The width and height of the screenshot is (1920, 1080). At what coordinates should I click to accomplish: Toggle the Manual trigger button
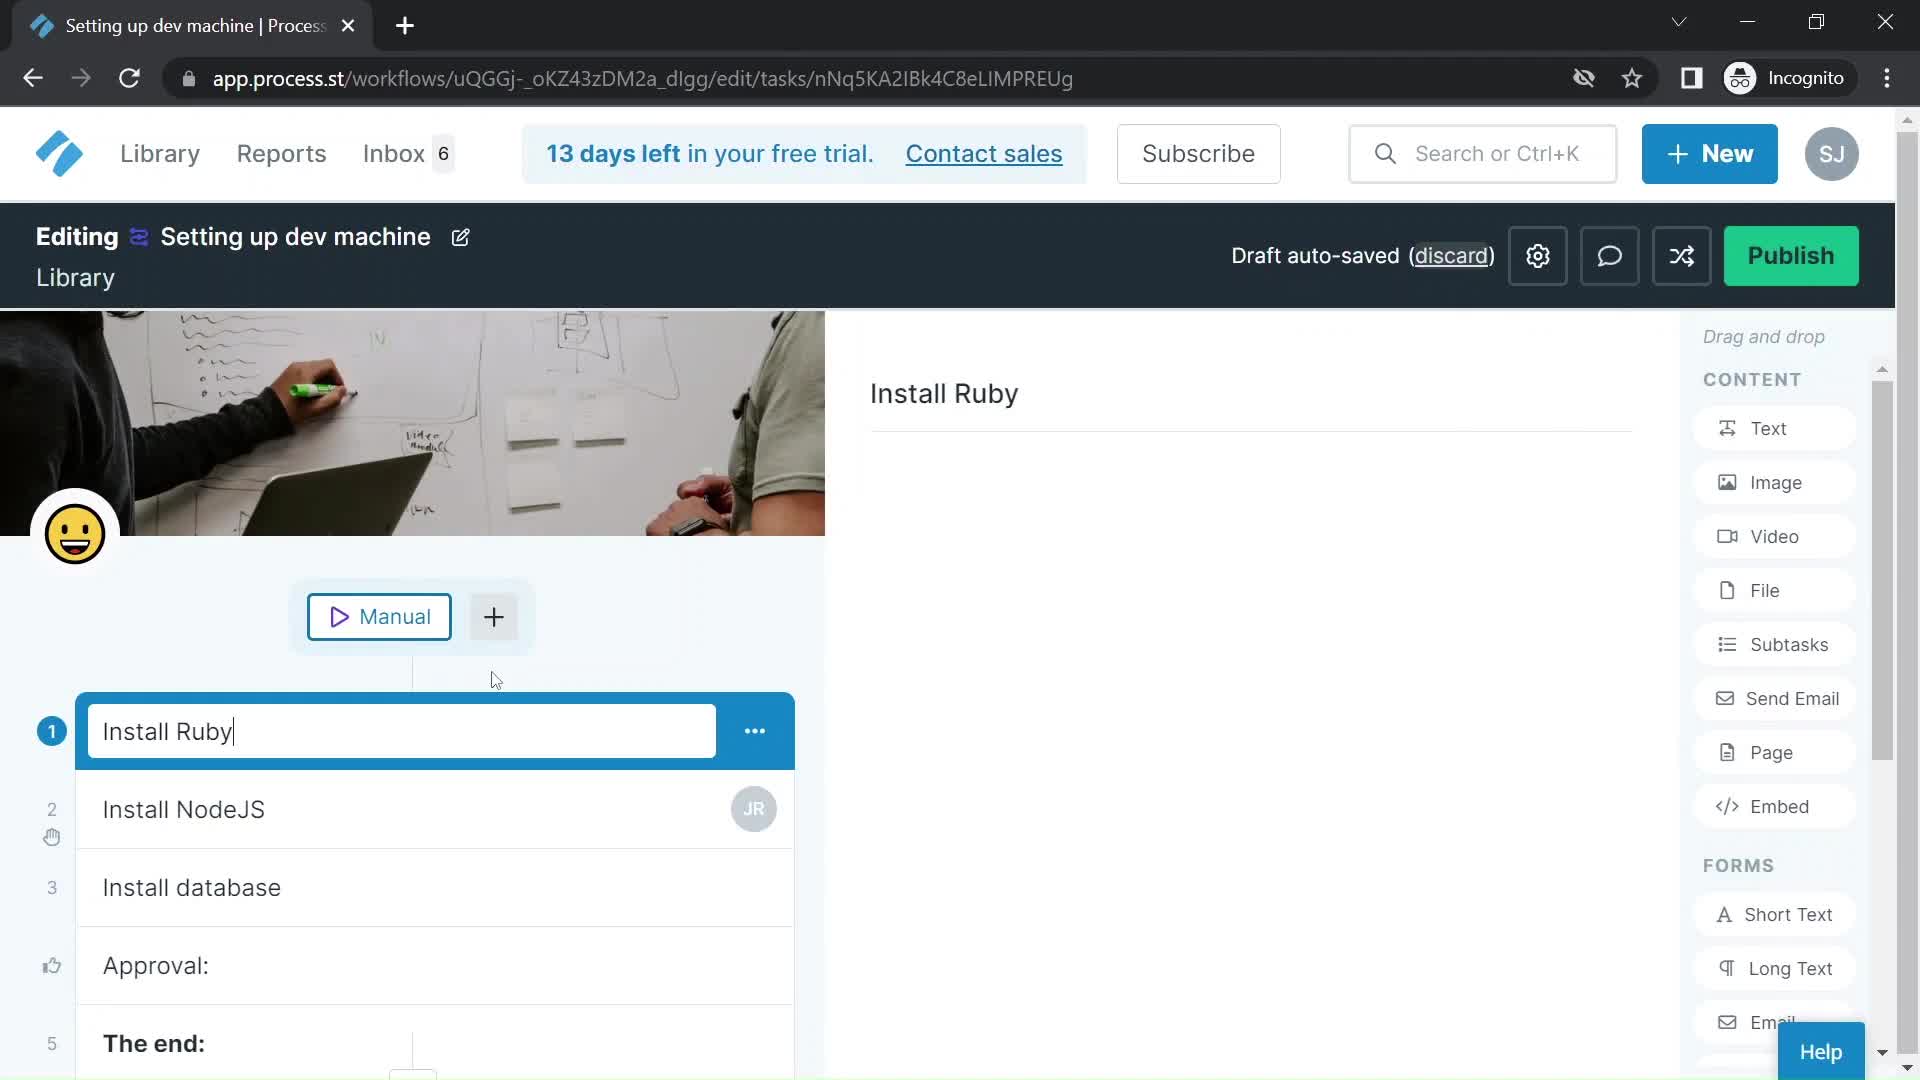point(378,617)
